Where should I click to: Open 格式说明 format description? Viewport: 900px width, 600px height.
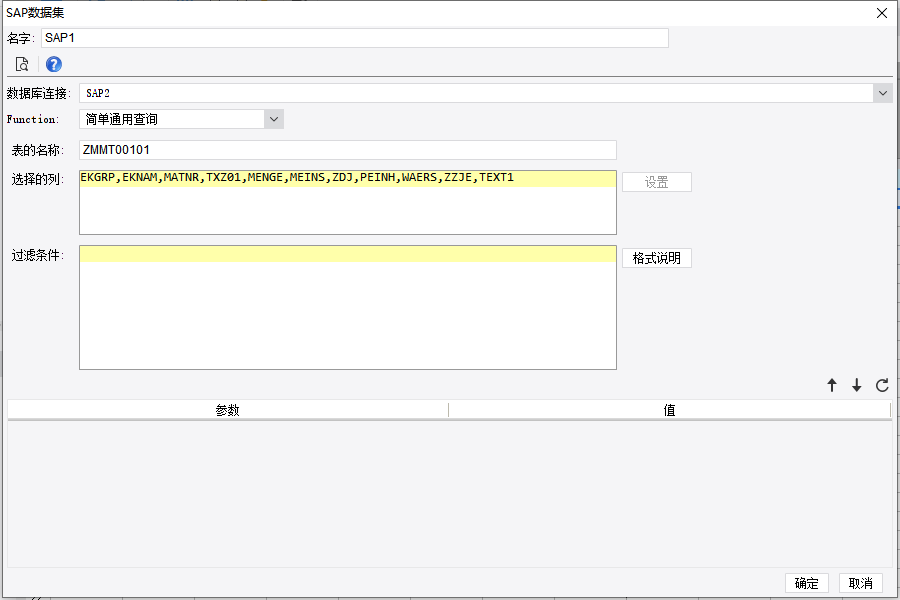point(657,258)
